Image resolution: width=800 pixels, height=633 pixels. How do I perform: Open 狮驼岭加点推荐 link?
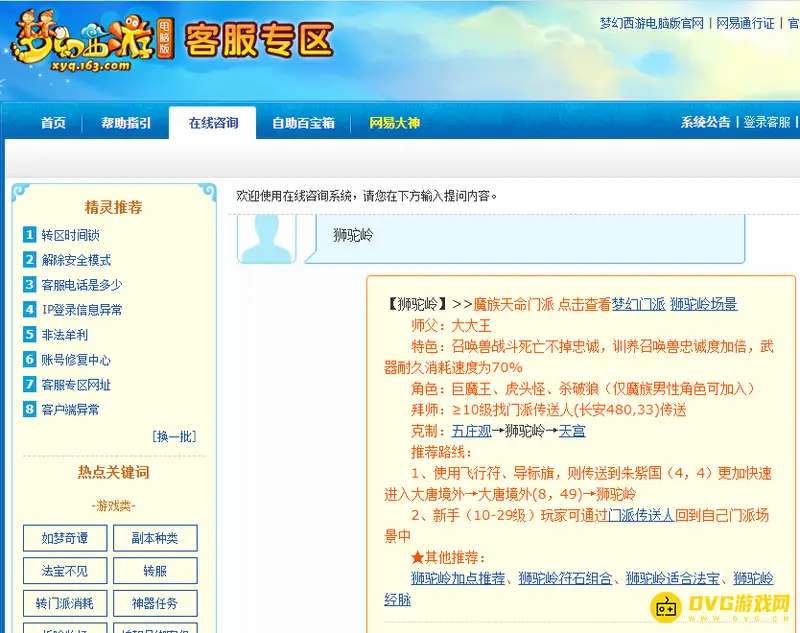click(x=458, y=578)
